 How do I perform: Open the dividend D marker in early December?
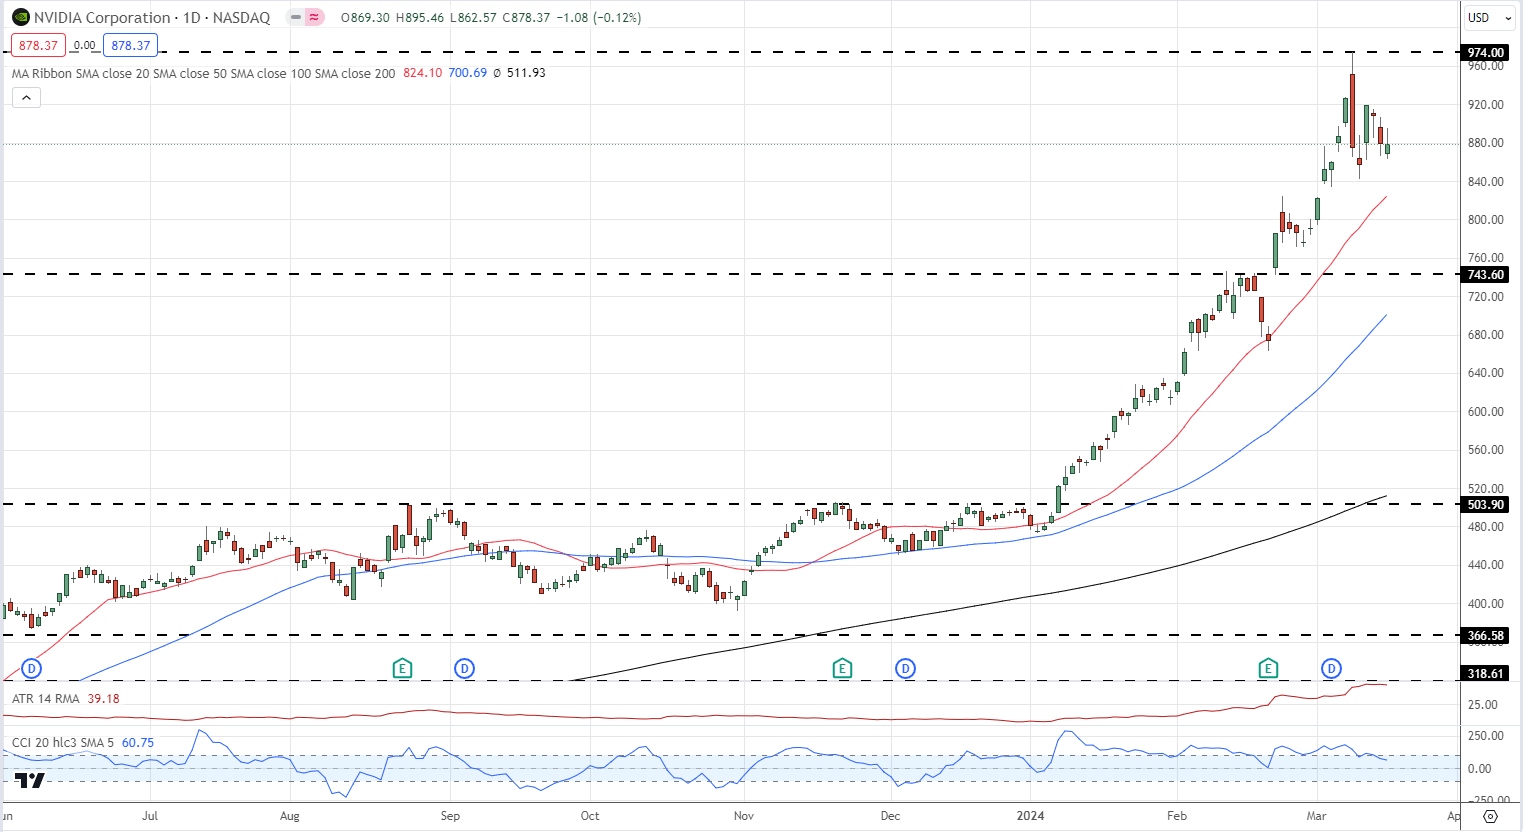click(x=905, y=668)
